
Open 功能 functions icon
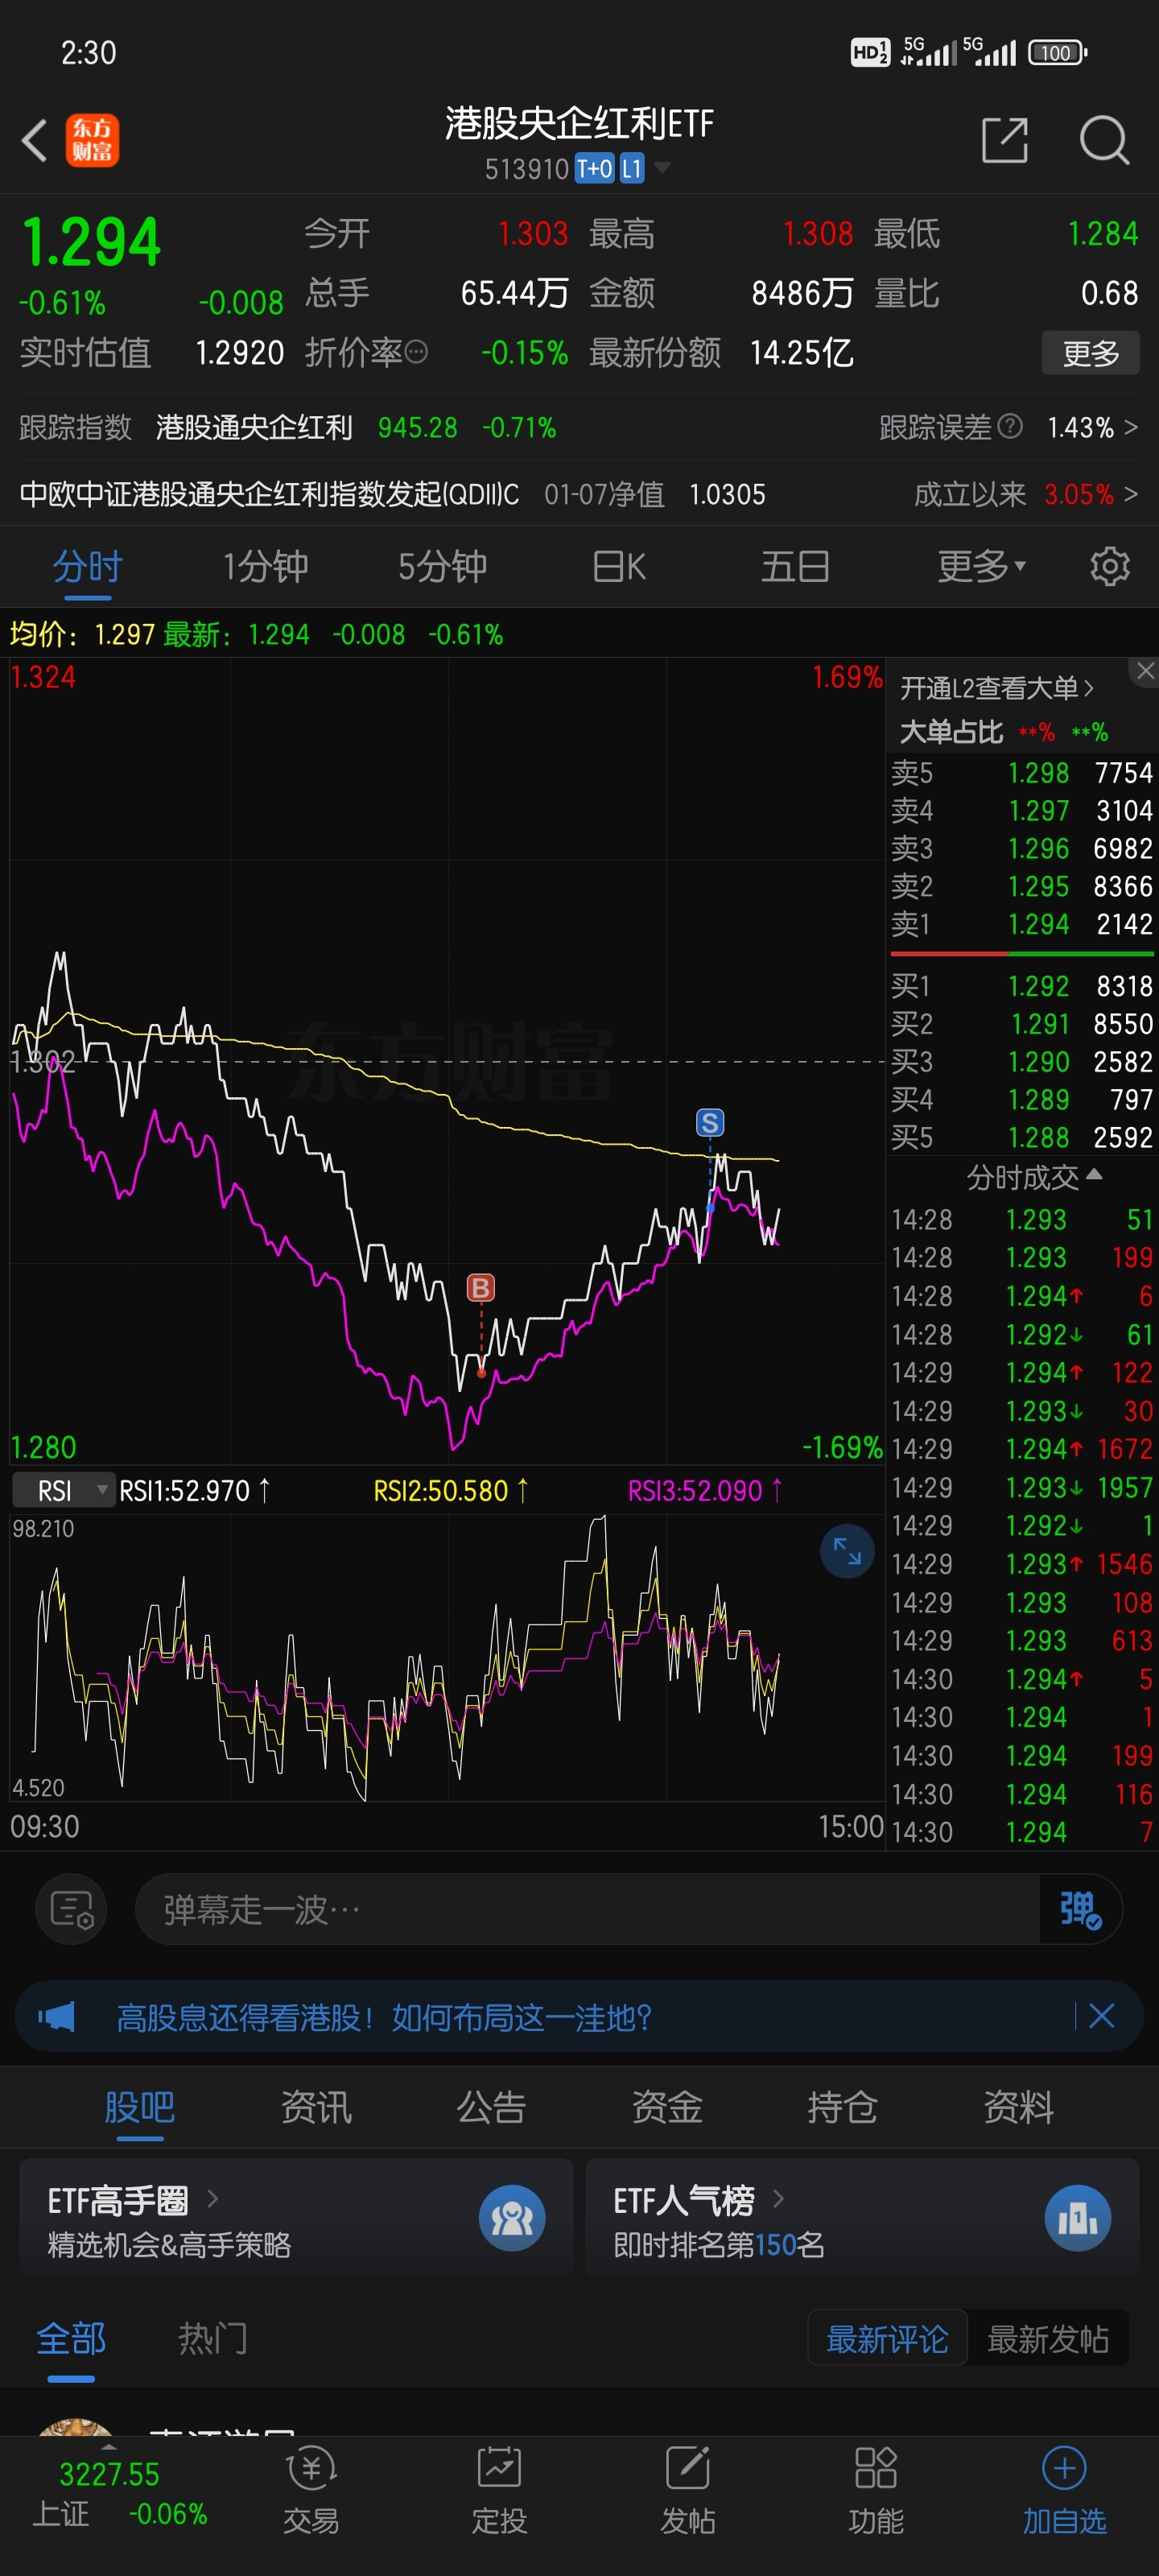pyautogui.click(x=876, y=2491)
